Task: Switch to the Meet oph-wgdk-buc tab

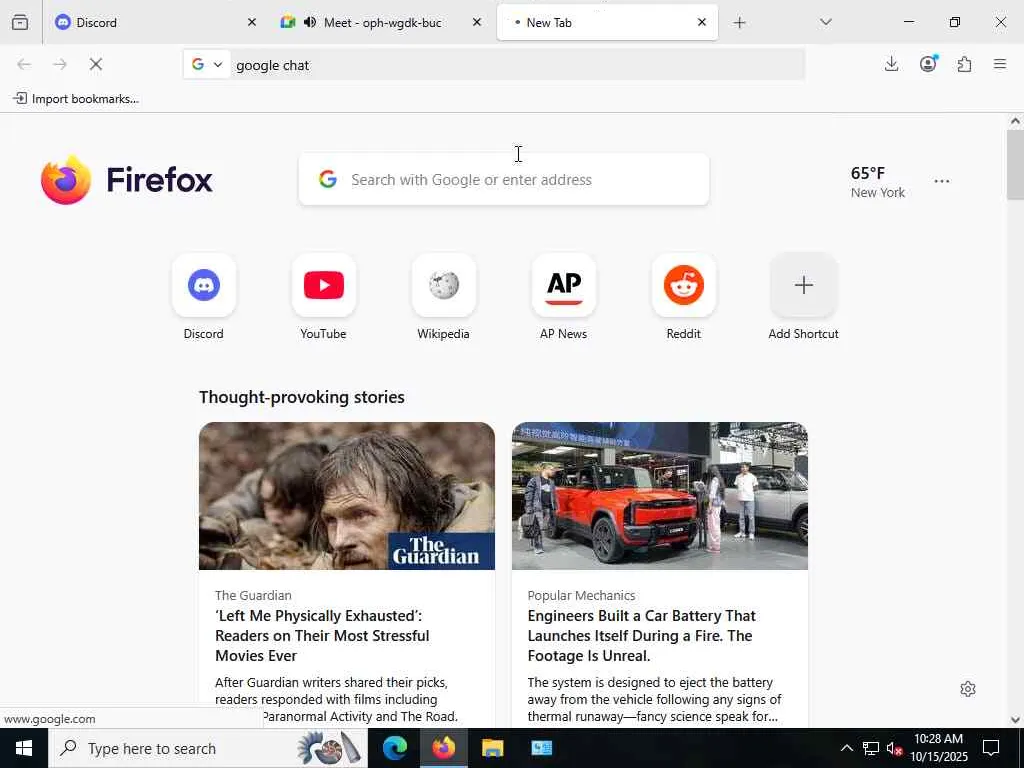Action: pos(381,22)
